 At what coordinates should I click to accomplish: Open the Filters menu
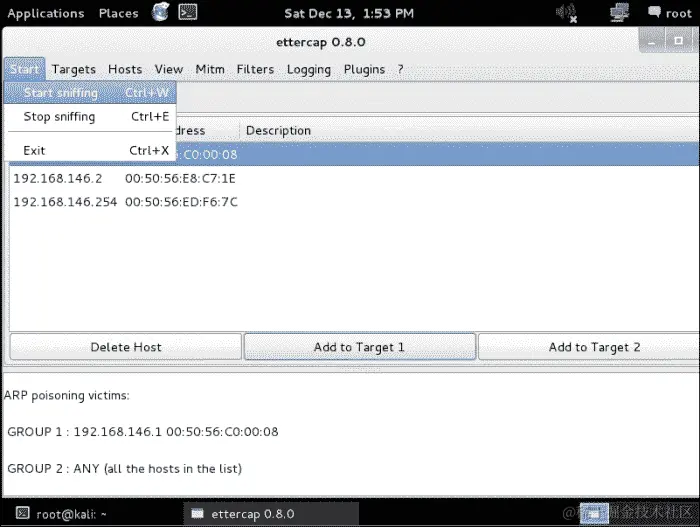pyautogui.click(x=255, y=69)
